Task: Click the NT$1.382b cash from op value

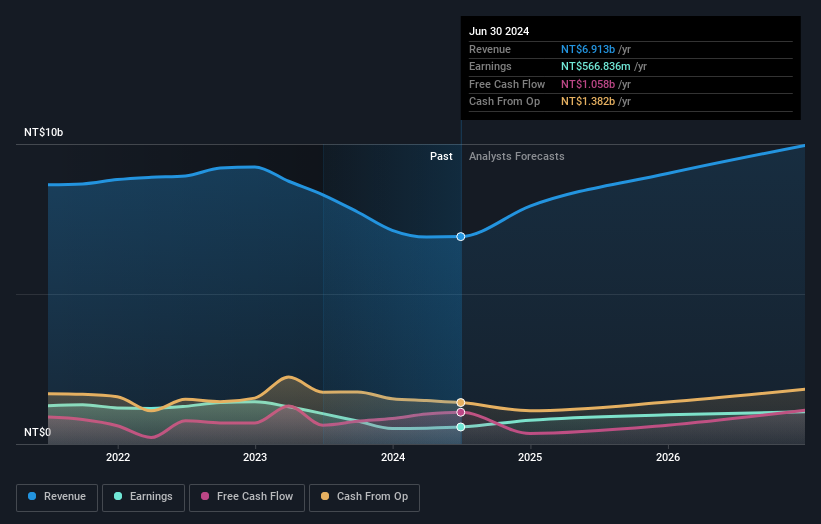Action: point(587,102)
